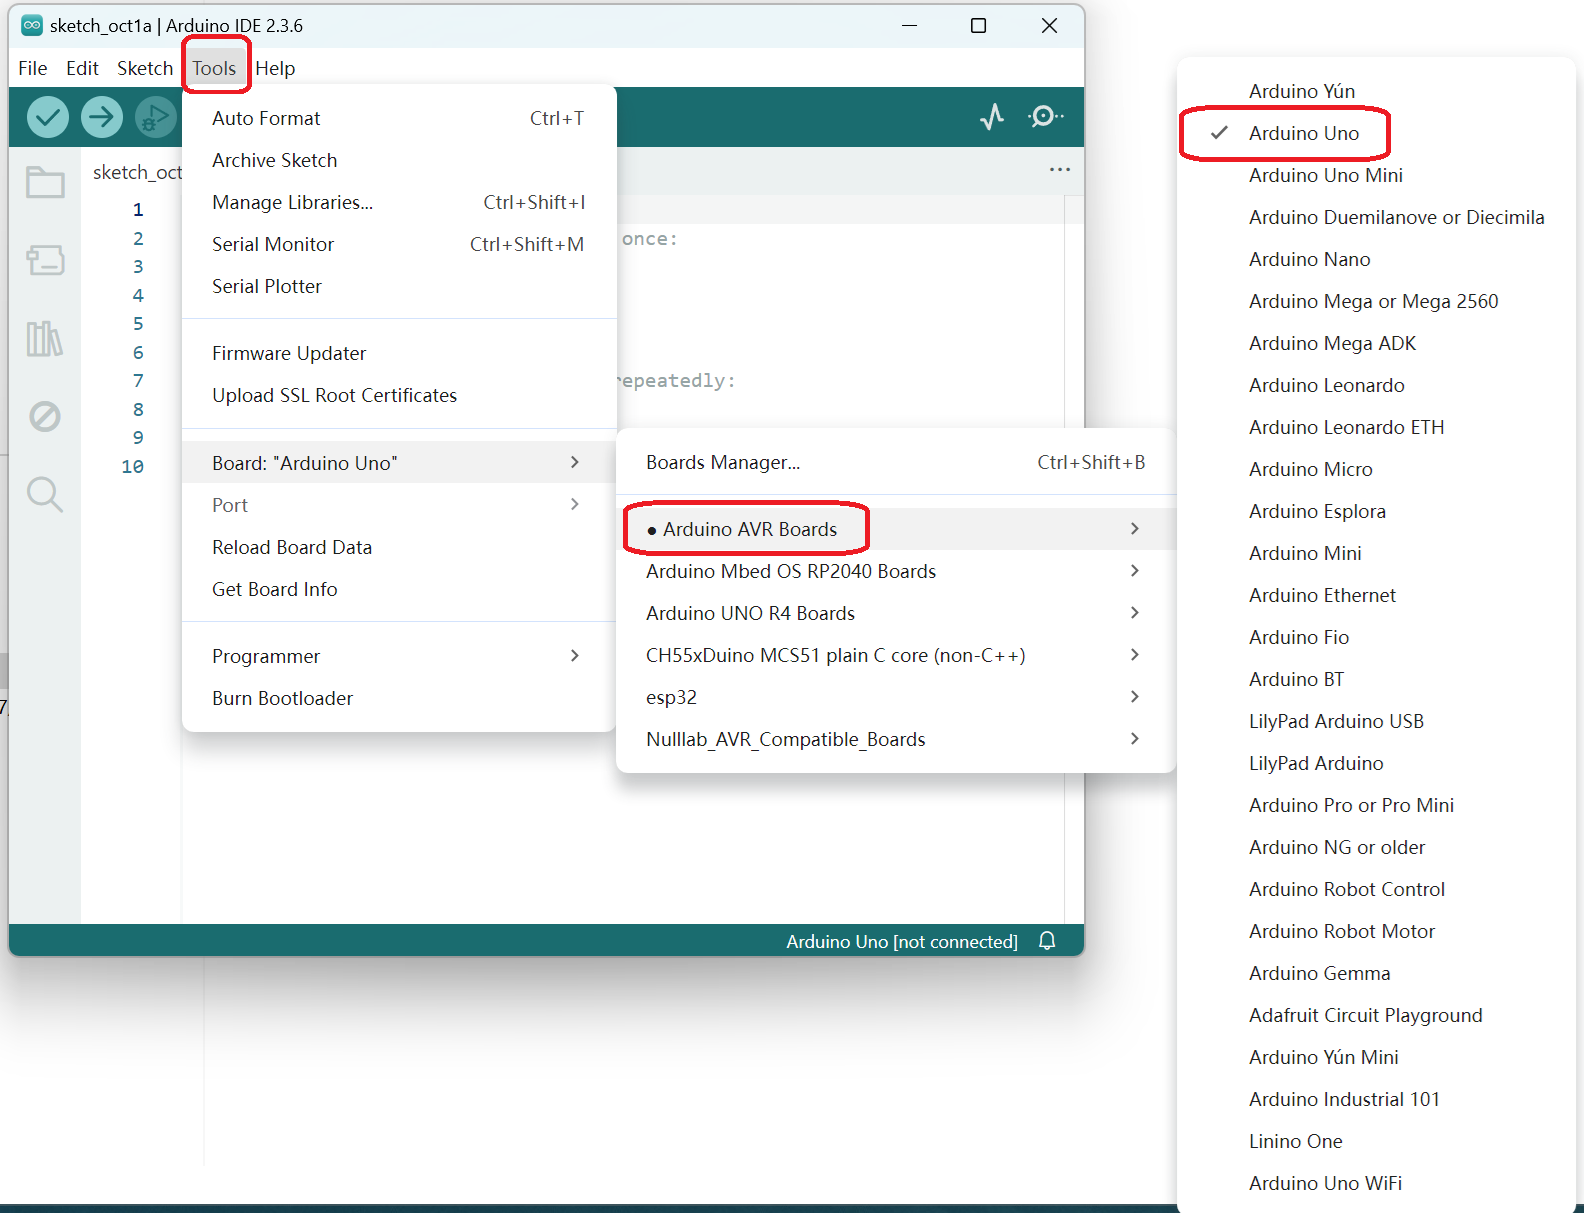Start the Debug toolbar button

155,117
